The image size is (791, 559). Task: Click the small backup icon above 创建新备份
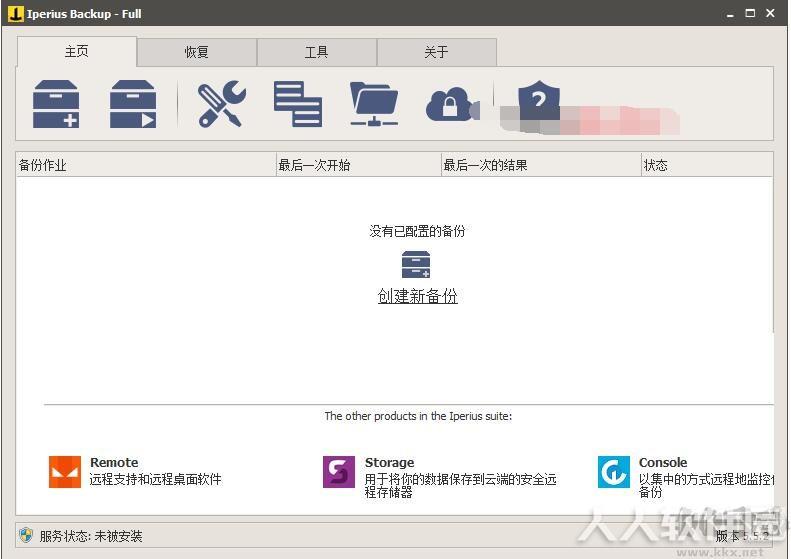[x=416, y=264]
